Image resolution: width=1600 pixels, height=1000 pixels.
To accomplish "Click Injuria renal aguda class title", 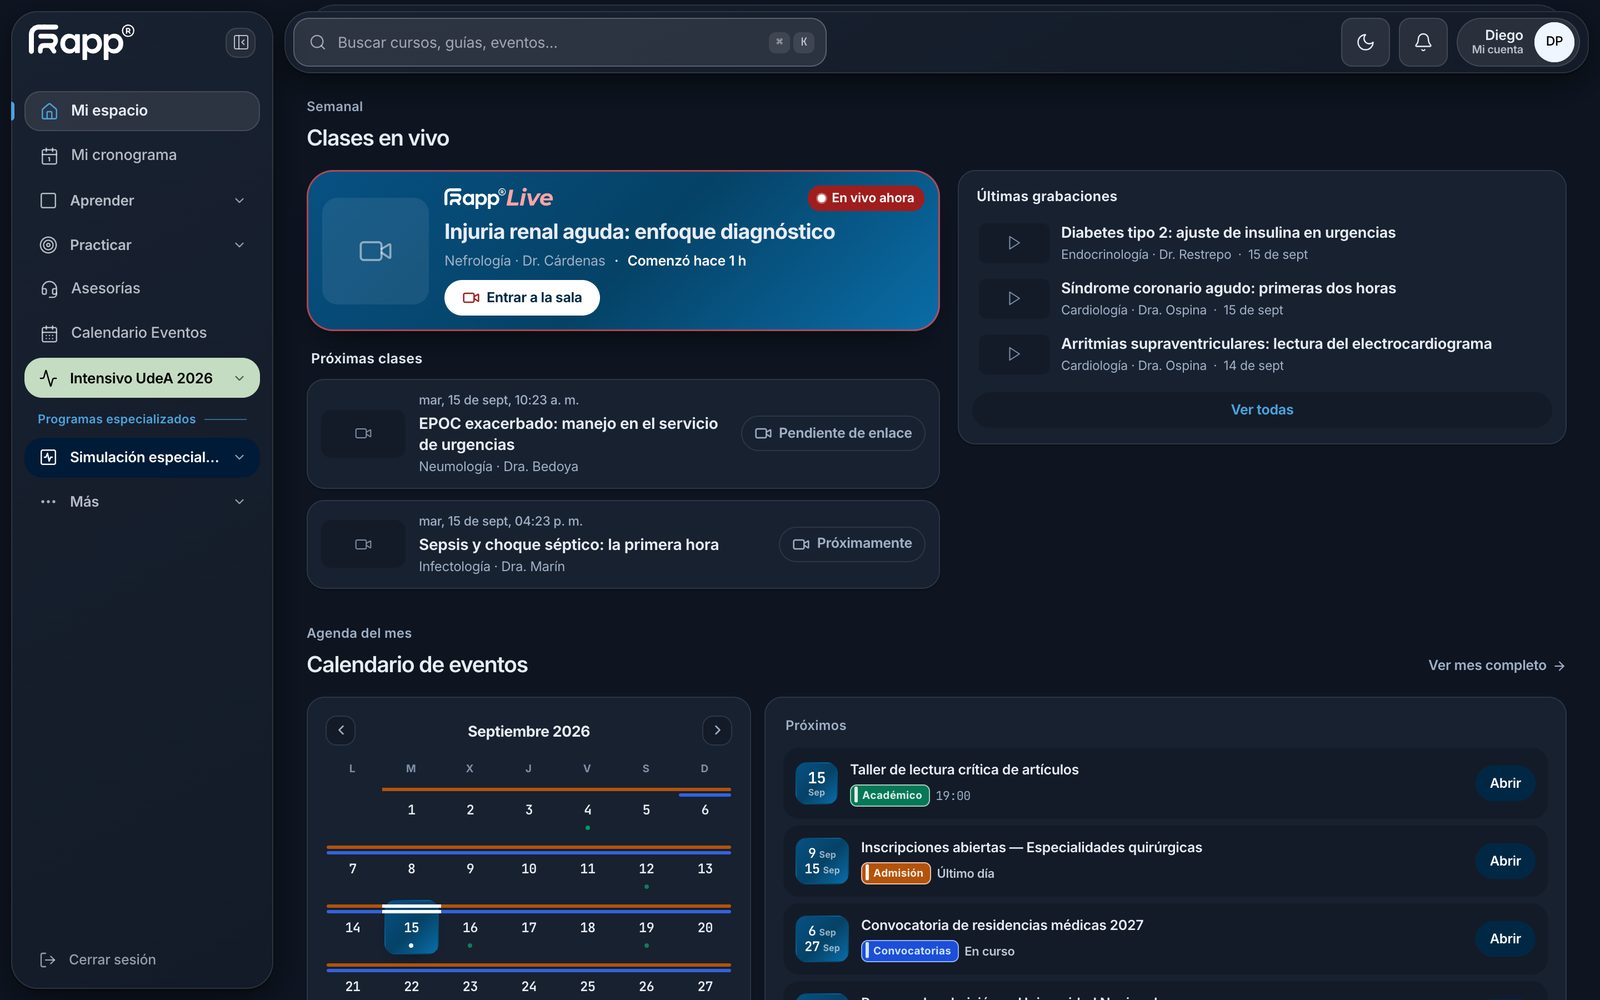I will pyautogui.click(x=640, y=232).
